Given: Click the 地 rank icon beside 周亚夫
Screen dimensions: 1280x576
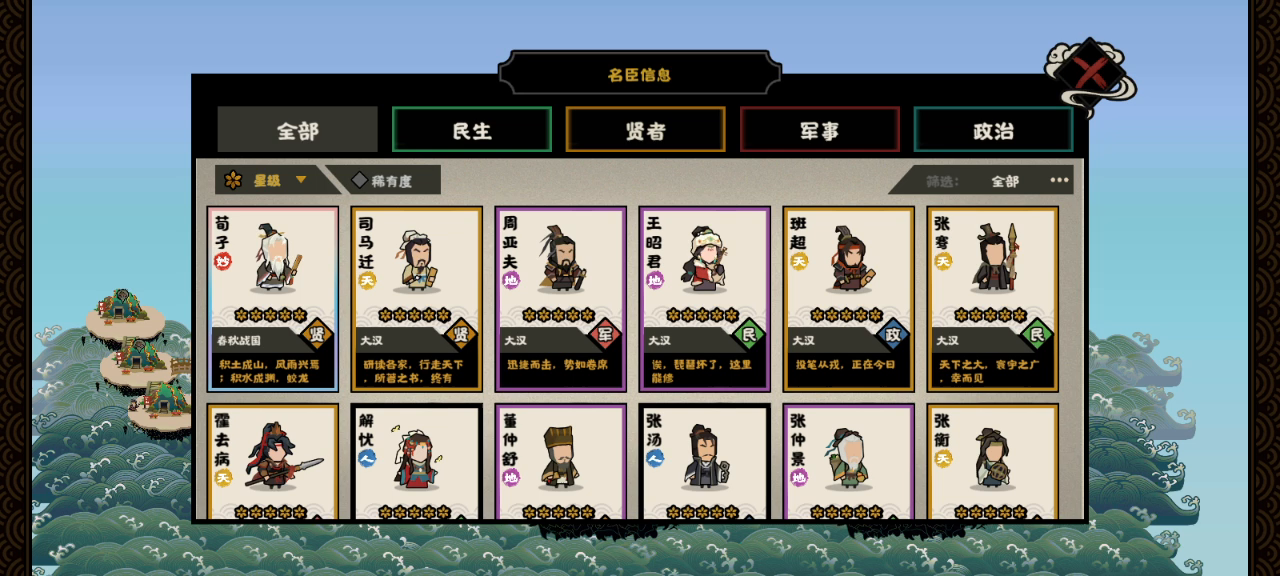Looking at the screenshot, I should coord(511,281).
